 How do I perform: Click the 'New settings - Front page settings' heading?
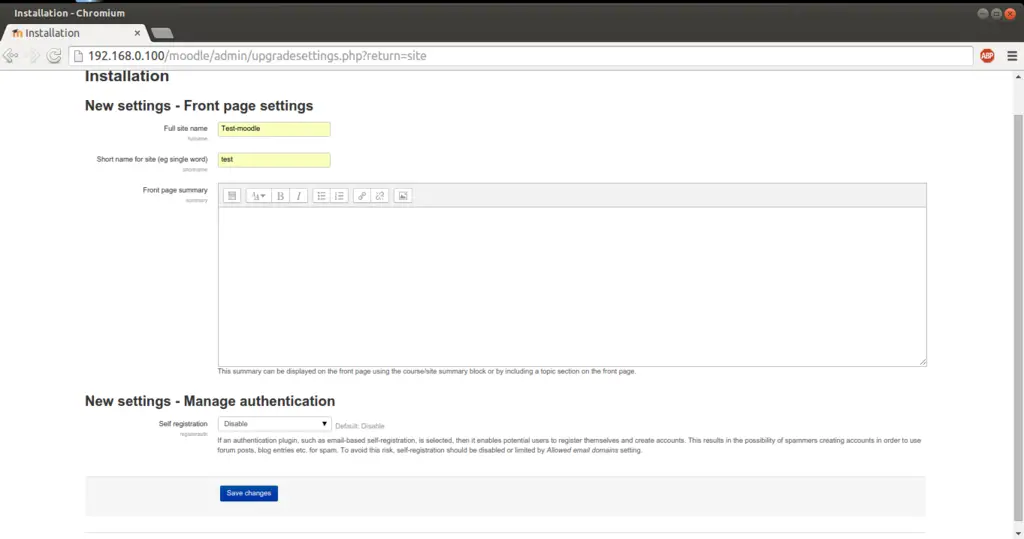pos(199,106)
